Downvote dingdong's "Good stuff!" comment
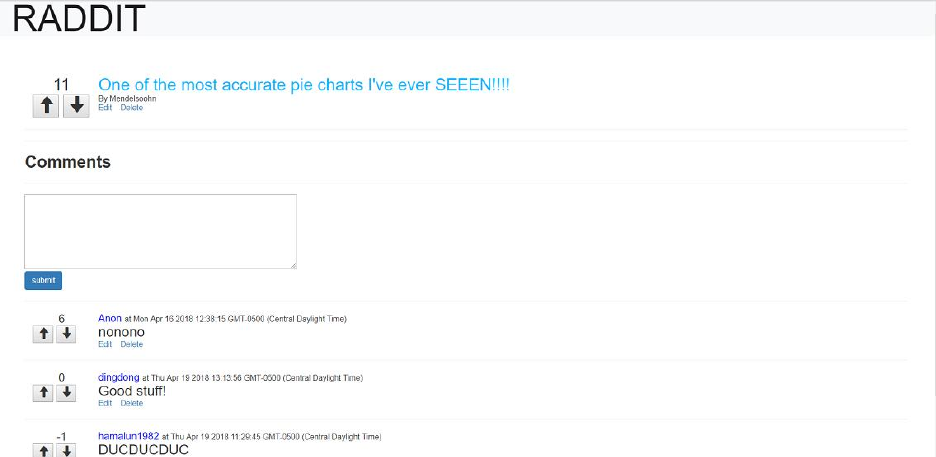This screenshot has width=936, height=457. (66, 393)
